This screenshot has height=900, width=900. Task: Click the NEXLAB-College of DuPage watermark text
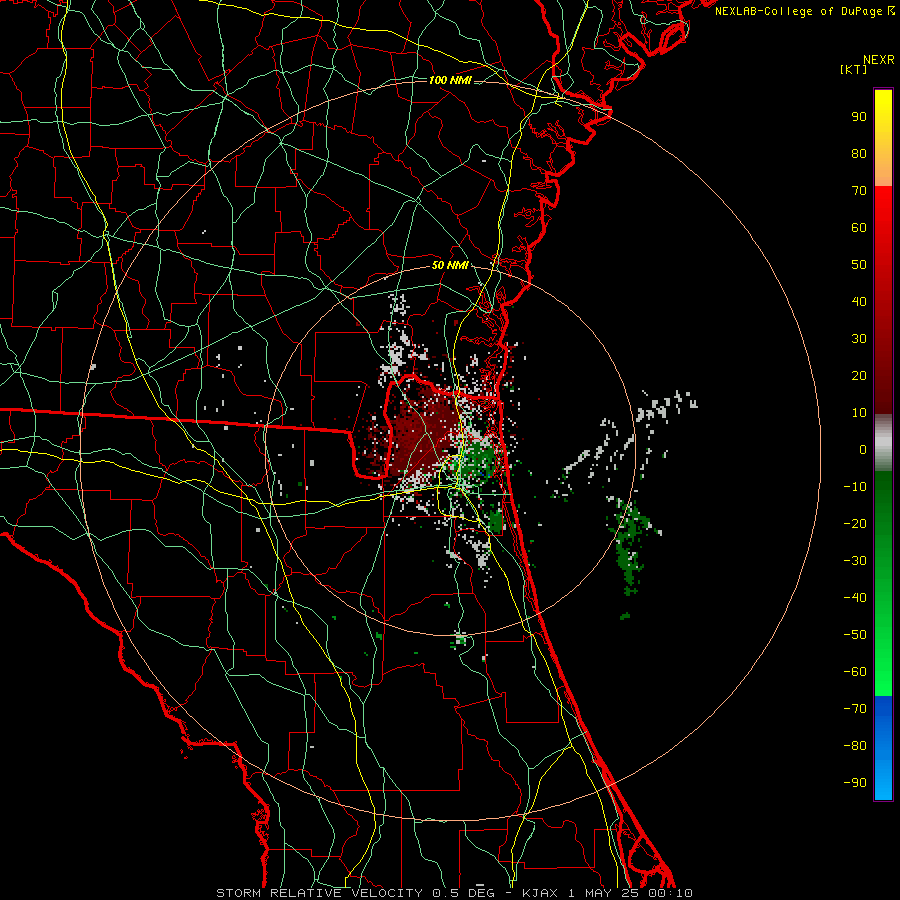(804, 11)
